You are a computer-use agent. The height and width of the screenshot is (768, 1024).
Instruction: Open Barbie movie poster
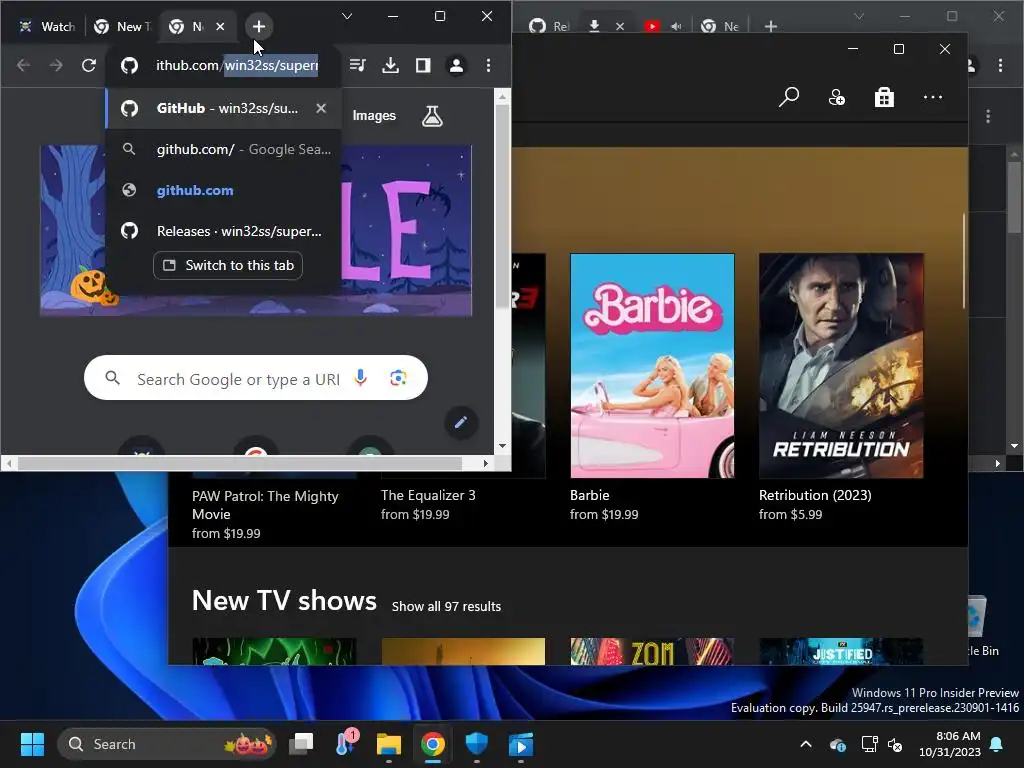pos(652,366)
